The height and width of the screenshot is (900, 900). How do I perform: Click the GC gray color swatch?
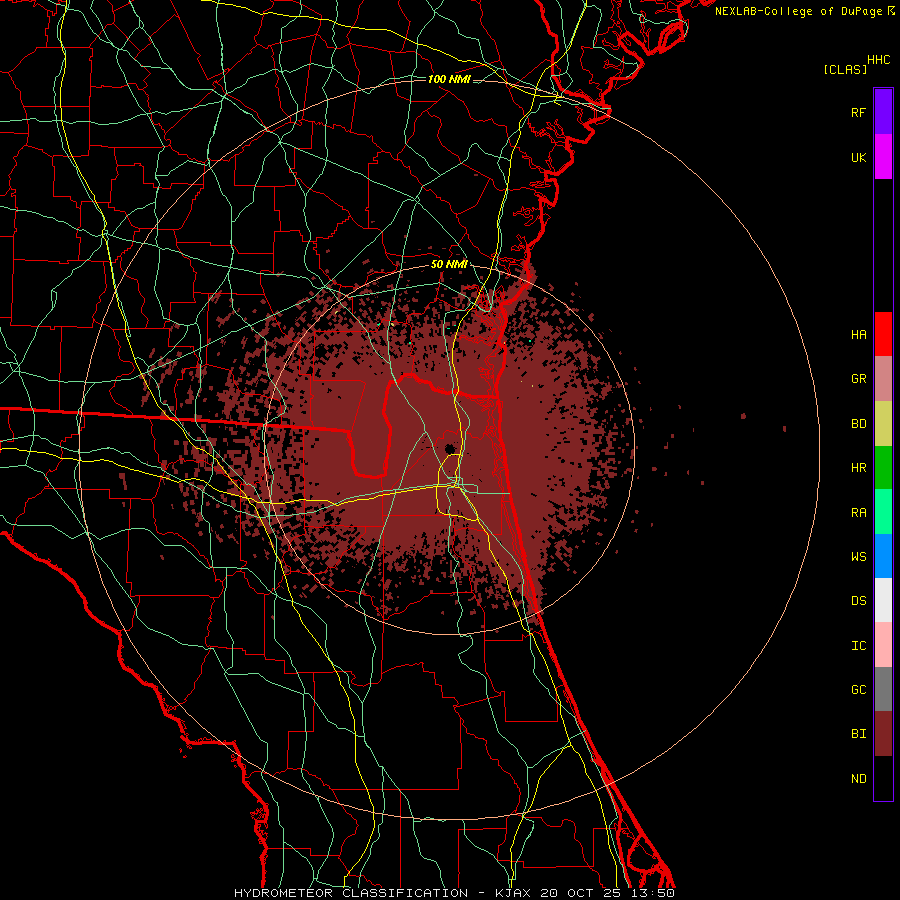[883, 689]
